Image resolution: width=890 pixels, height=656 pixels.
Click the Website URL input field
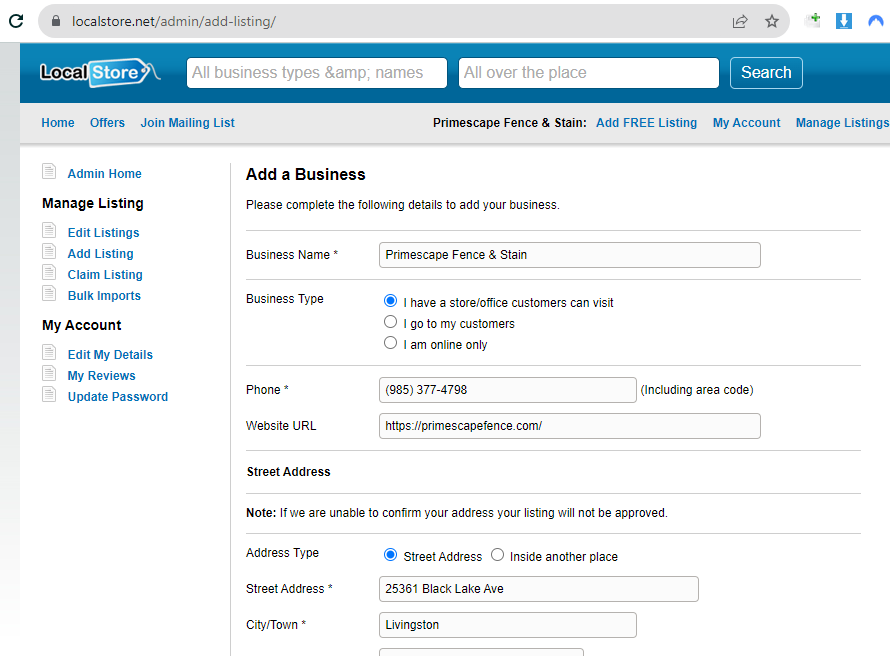tap(569, 426)
